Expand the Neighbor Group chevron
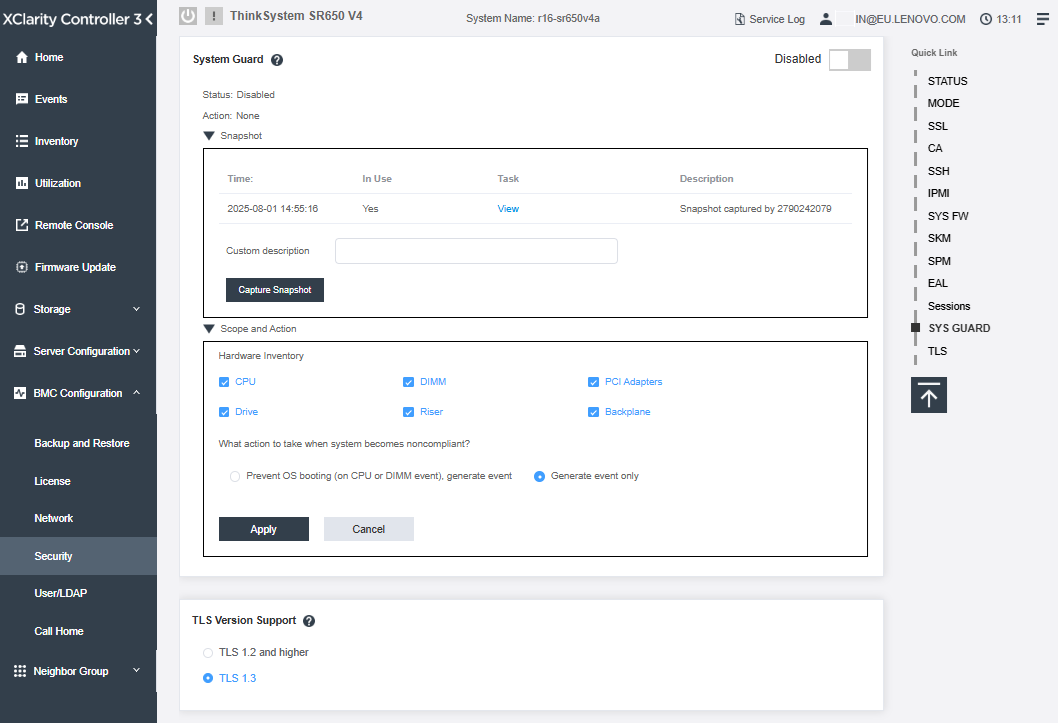 pos(136,670)
